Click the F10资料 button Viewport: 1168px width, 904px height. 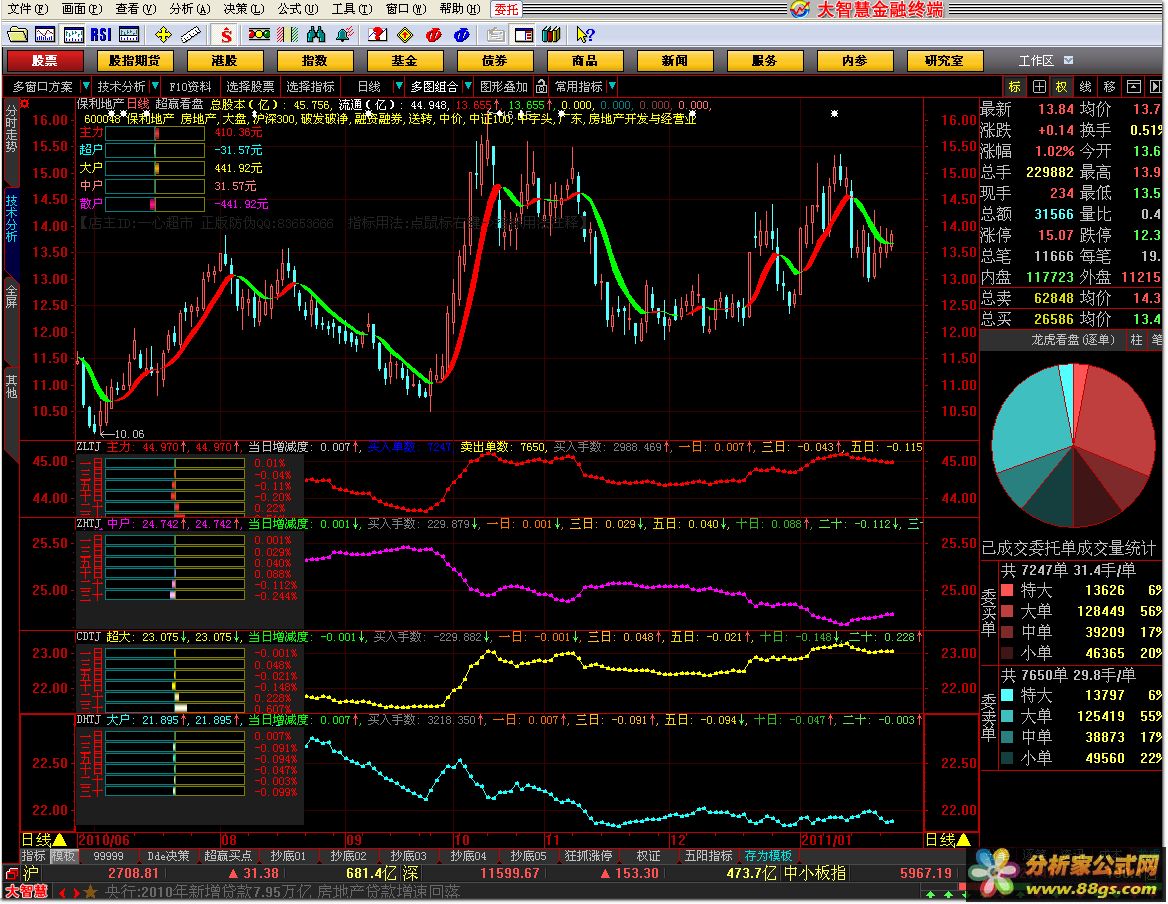[x=191, y=86]
